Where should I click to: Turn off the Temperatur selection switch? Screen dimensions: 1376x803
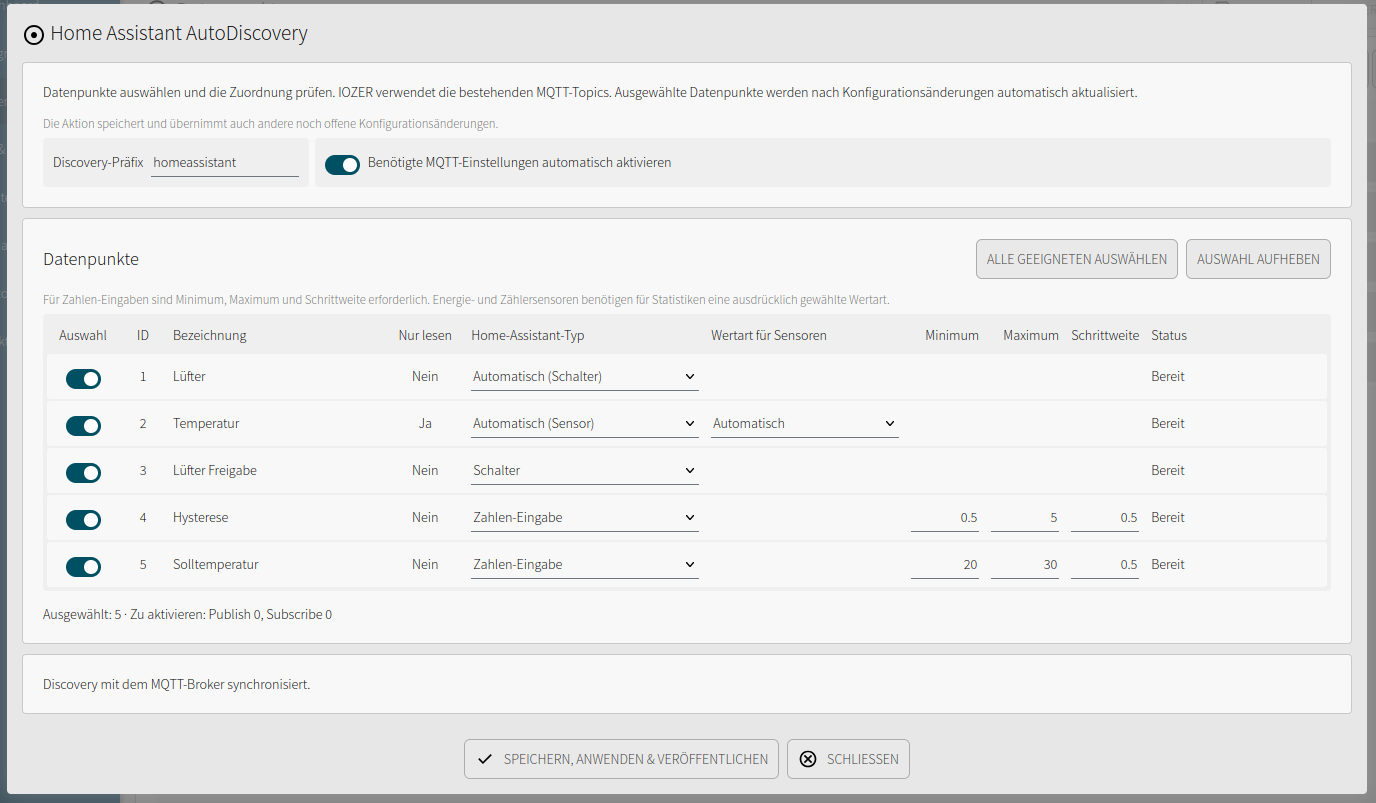point(83,425)
